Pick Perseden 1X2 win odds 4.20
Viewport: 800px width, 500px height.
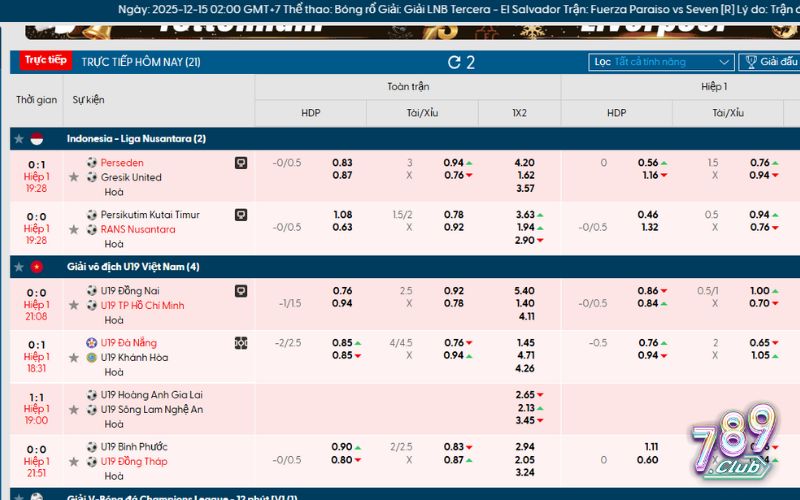[x=524, y=162]
